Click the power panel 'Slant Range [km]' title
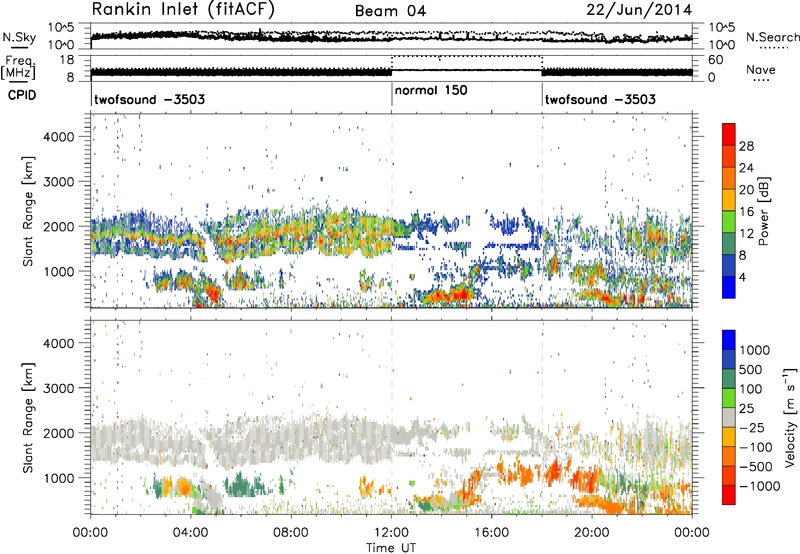The height and width of the screenshot is (554, 800). 28,211
